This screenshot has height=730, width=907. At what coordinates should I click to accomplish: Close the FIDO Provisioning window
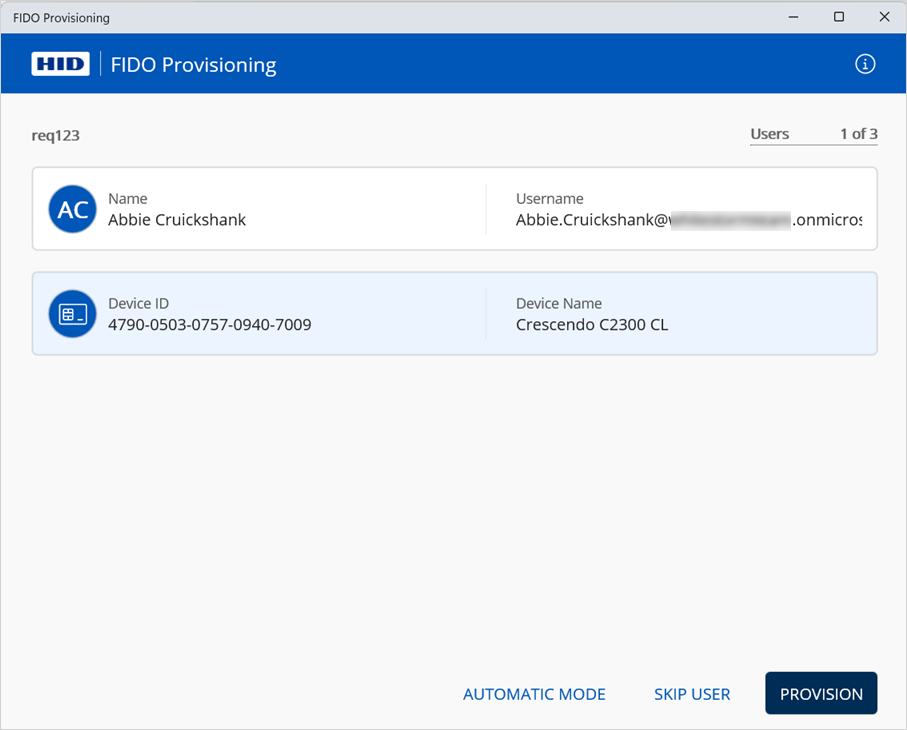tap(884, 17)
